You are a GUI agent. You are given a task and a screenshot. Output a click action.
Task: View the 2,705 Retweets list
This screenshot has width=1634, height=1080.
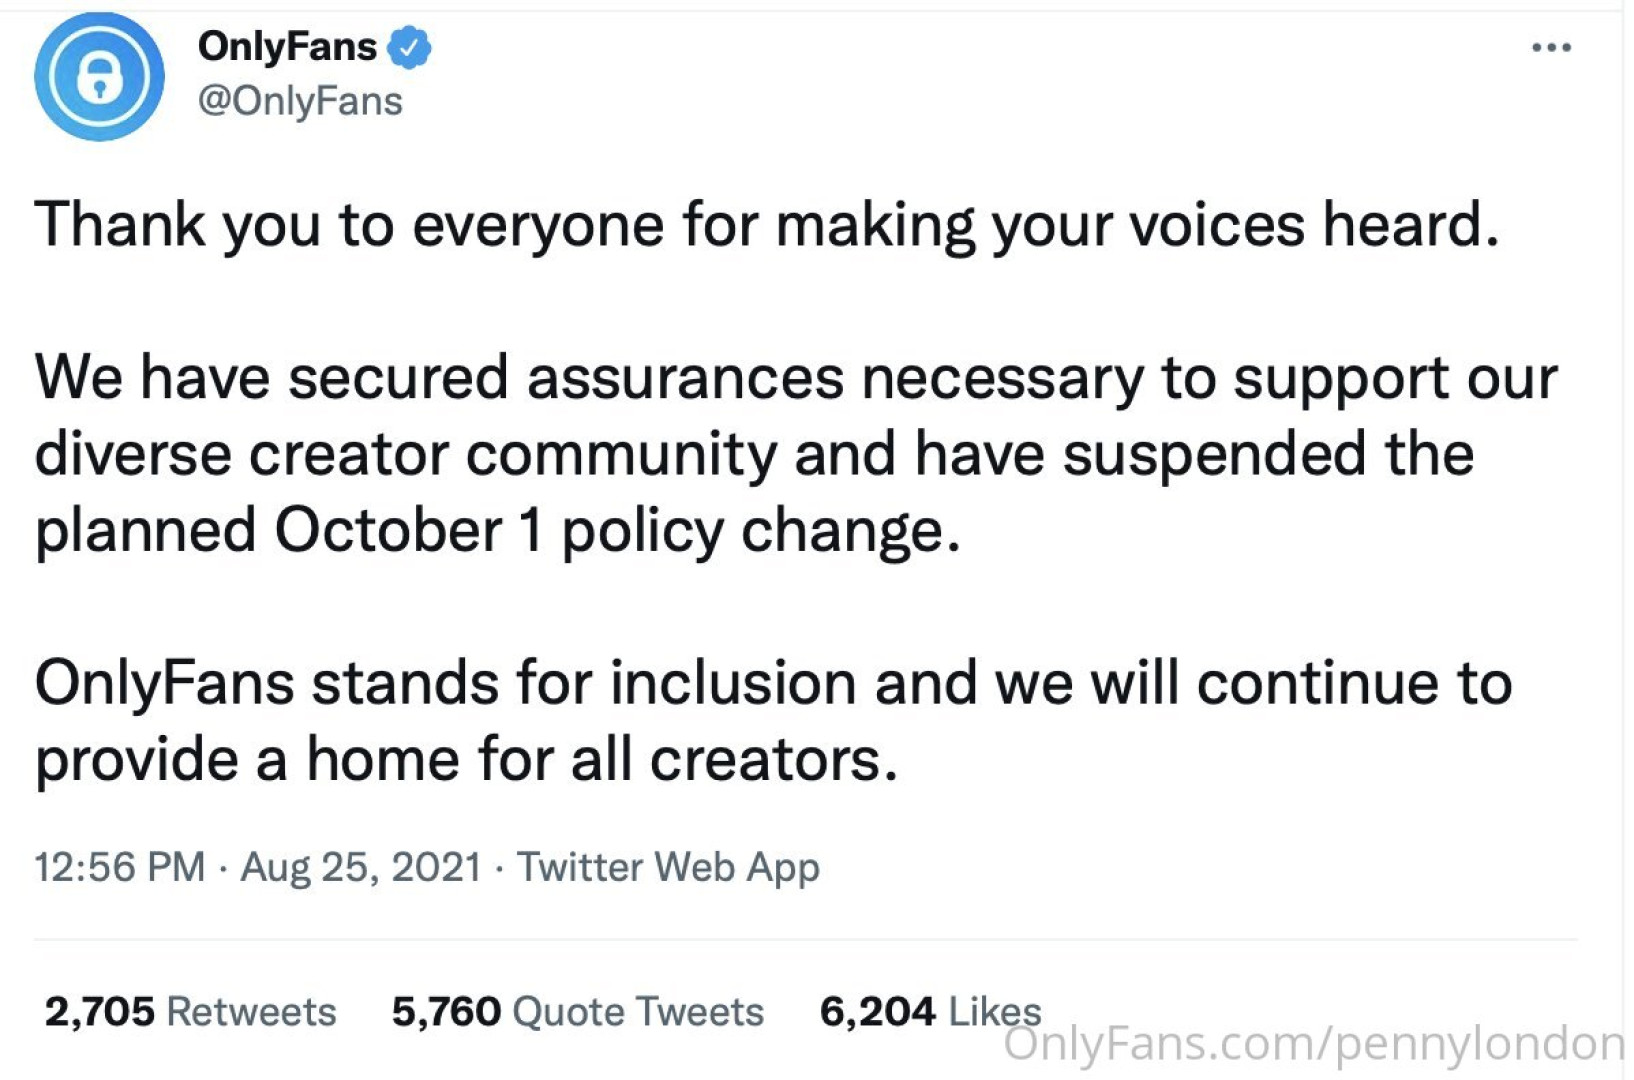coord(190,1012)
